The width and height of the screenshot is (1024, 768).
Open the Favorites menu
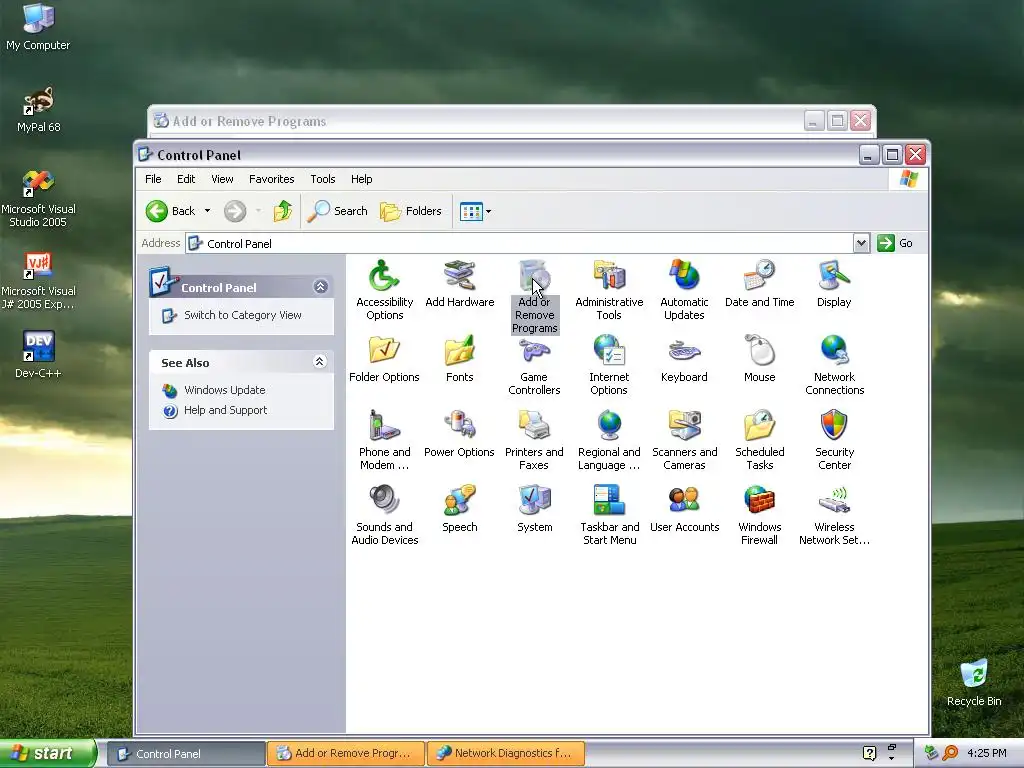[x=271, y=179]
